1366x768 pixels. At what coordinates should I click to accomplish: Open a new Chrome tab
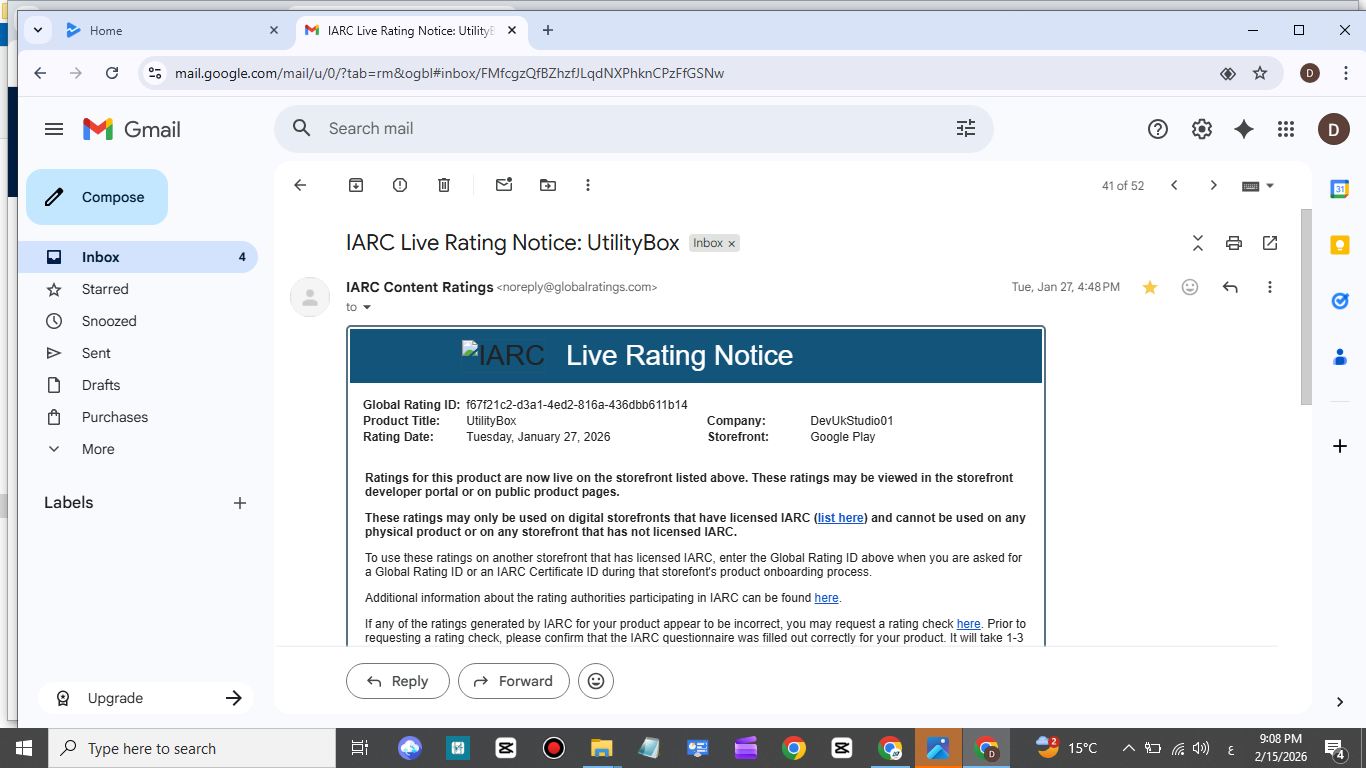click(x=548, y=30)
